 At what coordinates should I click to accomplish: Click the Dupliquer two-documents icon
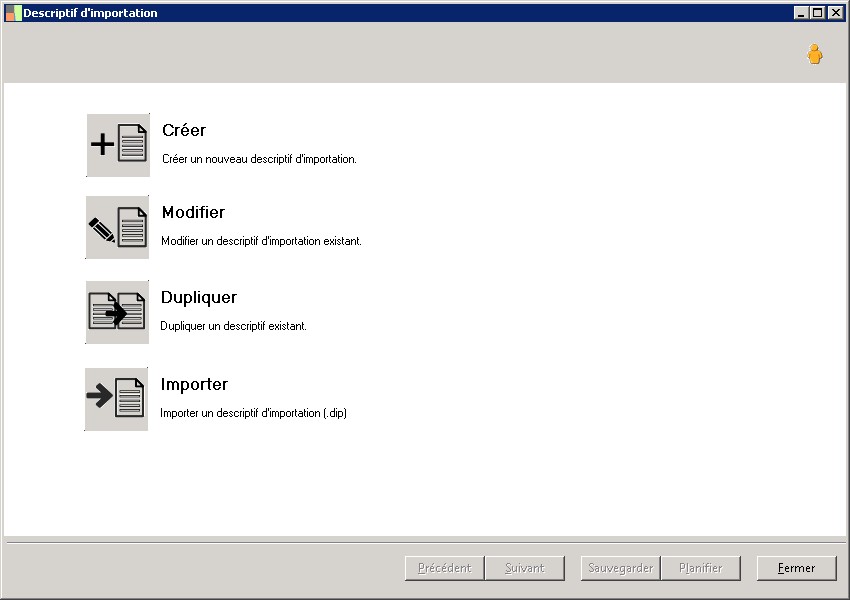pyautogui.click(x=117, y=312)
